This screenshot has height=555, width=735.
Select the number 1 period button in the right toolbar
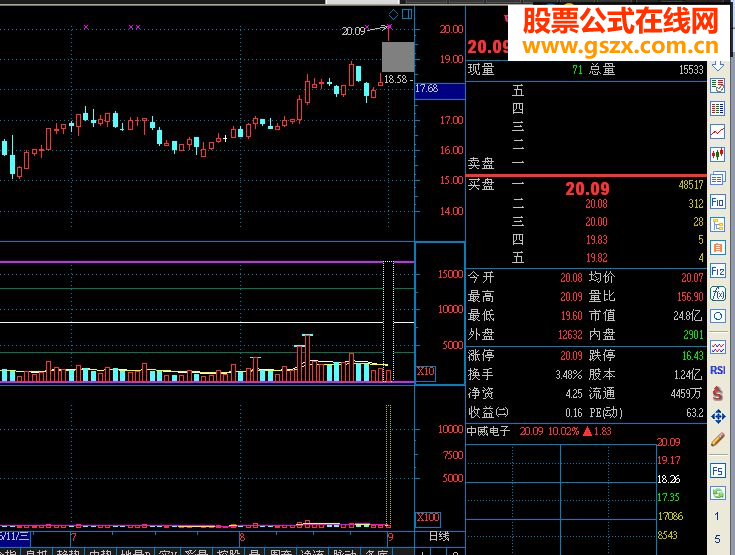pyautogui.click(x=717, y=516)
